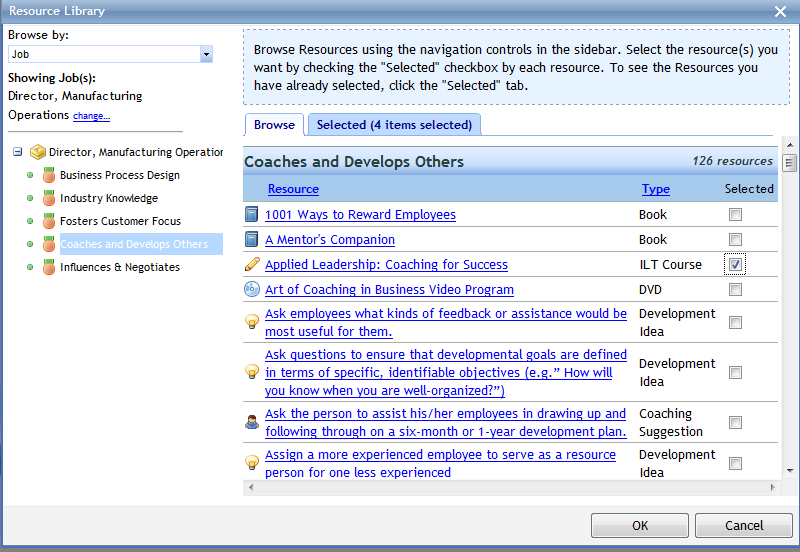Click medal icon next to Influences & Negotiates
Image resolution: width=800 pixels, height=552 pixels.
pyautogui.click(x=48, y=267)
